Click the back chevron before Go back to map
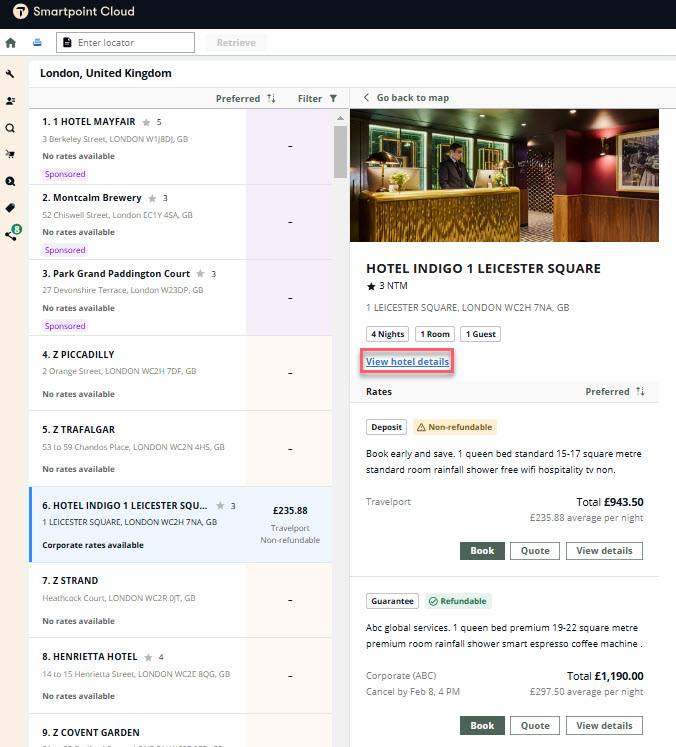This screenshot has height=747, width=676. pyautogui.click(x=366, y=97)
